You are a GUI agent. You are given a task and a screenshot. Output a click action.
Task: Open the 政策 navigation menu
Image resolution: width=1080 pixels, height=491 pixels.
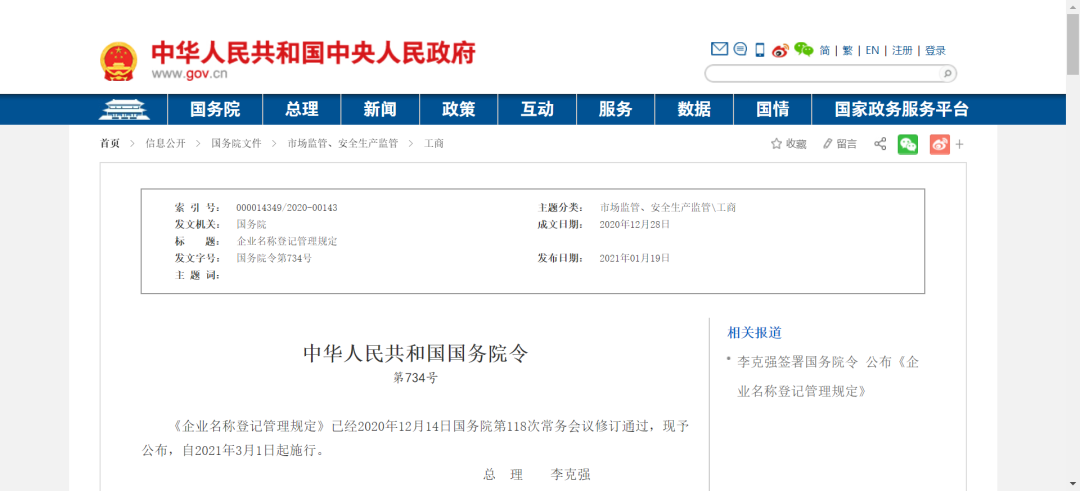pos(459,109)
